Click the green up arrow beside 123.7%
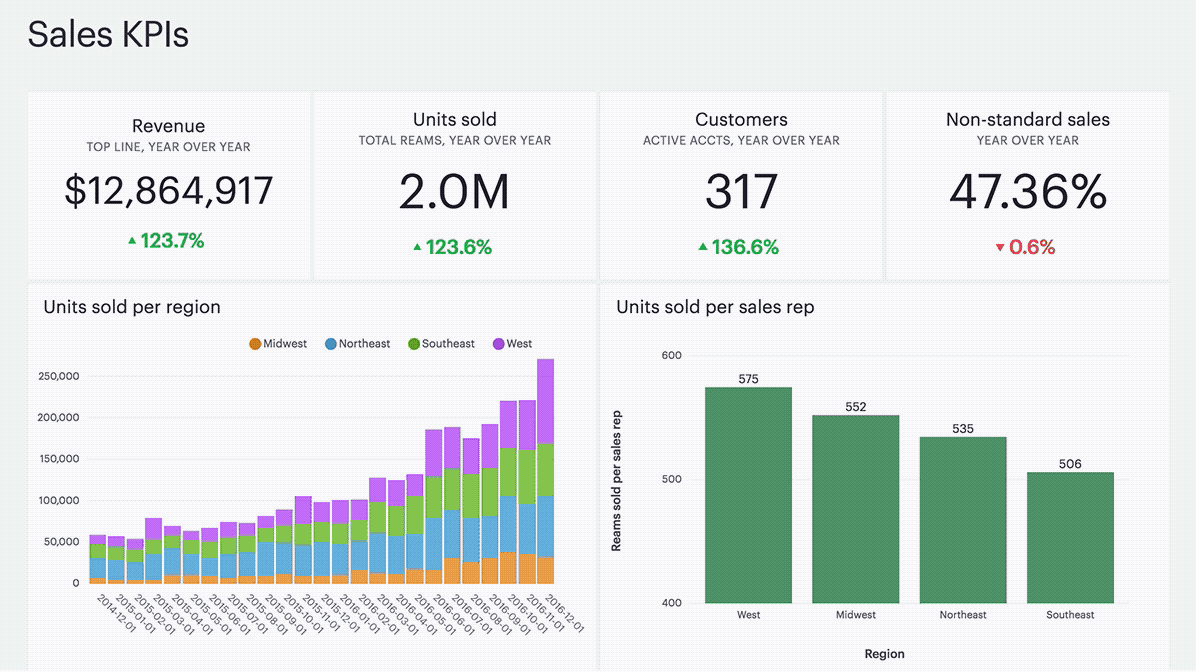This screenshot has width=1196, height=672. 132,241
